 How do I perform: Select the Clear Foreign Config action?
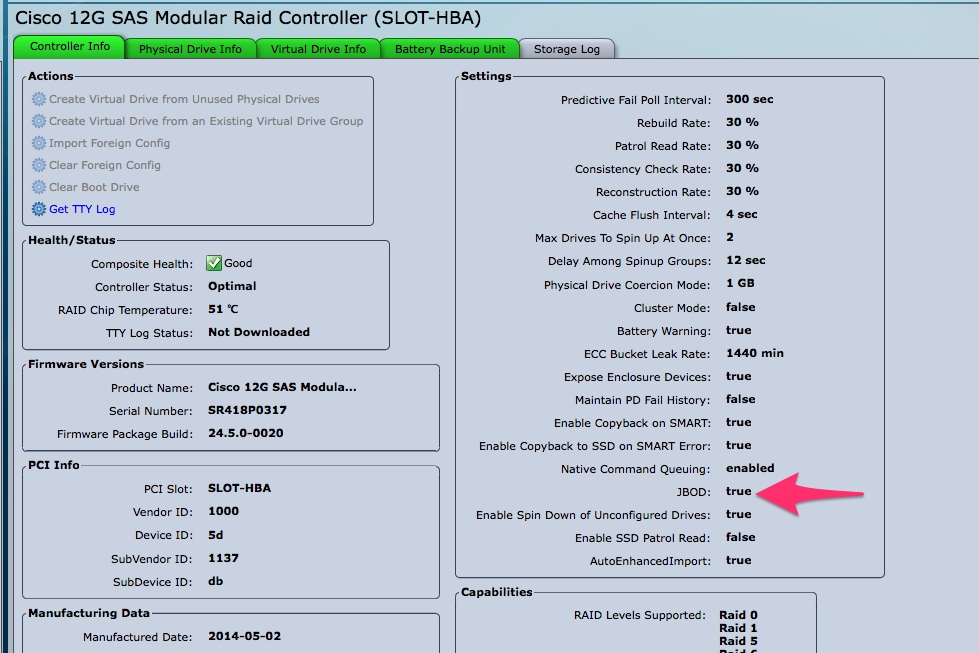pyautogui.click(x=105, y=165)
